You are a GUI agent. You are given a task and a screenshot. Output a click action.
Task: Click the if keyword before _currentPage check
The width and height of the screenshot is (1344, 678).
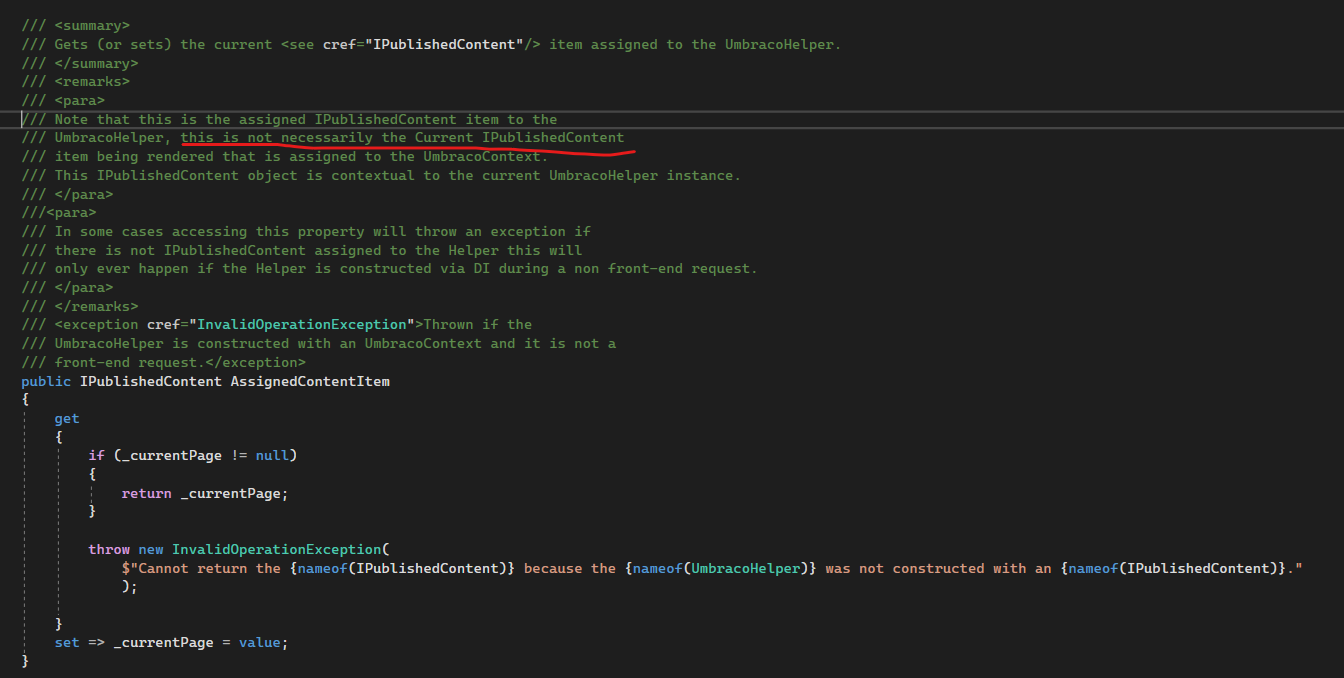coord(96,455)
